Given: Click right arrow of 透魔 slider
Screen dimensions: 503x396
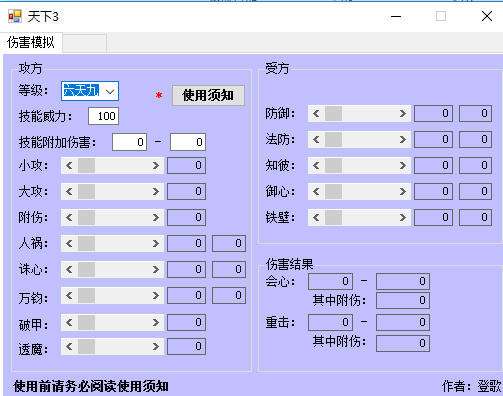Looking at the screenshot, I should [156, 347].
